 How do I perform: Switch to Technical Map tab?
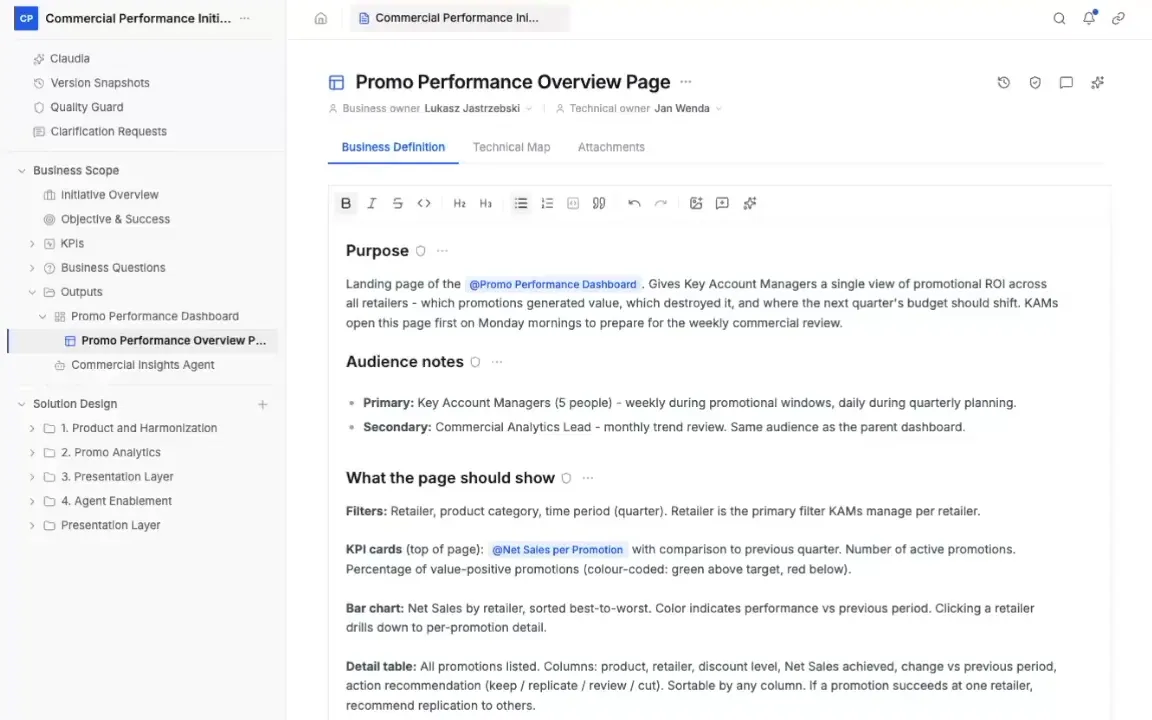pos(511,147)
